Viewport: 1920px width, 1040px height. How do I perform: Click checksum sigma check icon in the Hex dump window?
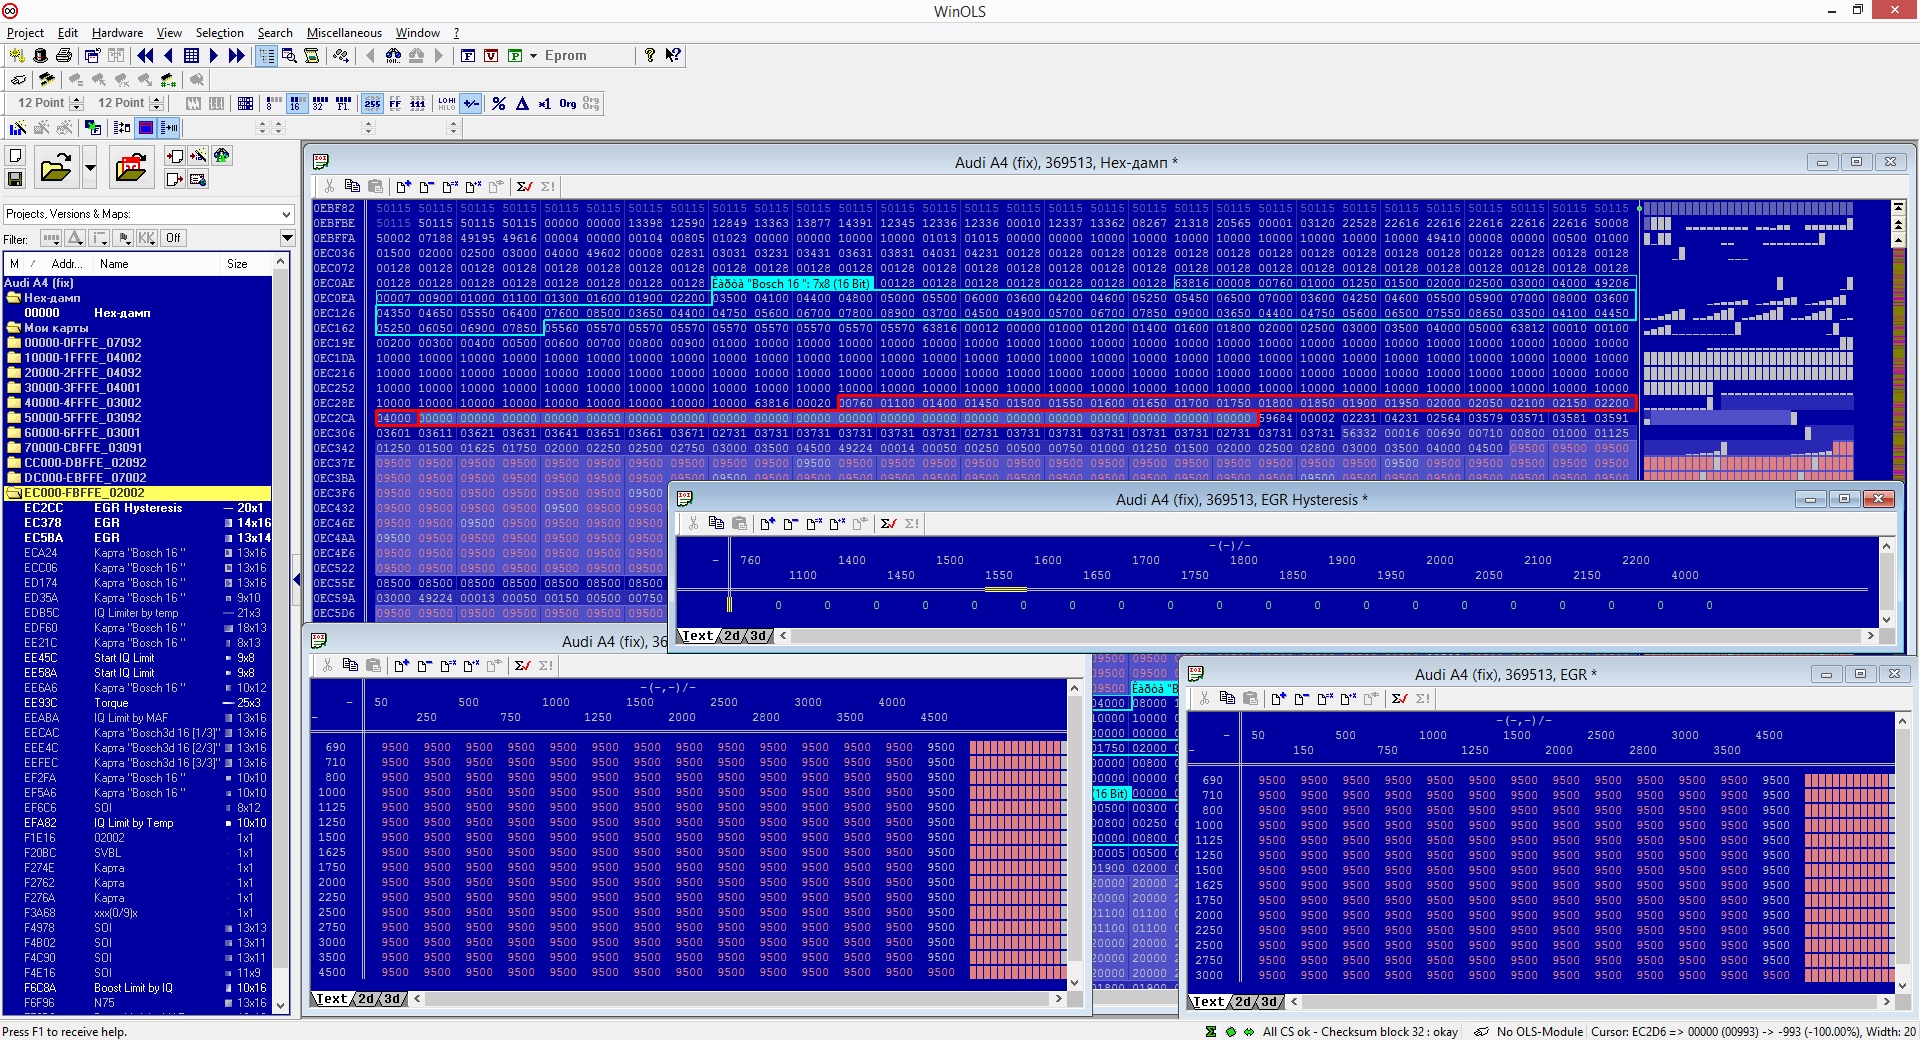click(x=524, y=186)
